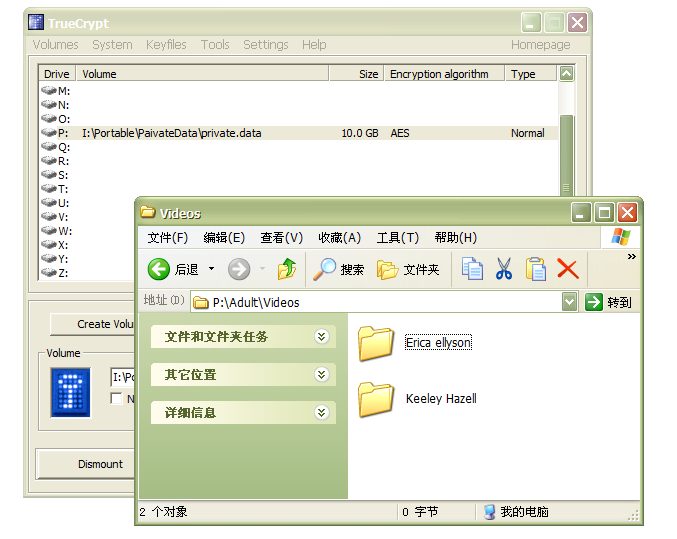
Task: Click the folder icon in address bar
Action: (x=200, y=302)
